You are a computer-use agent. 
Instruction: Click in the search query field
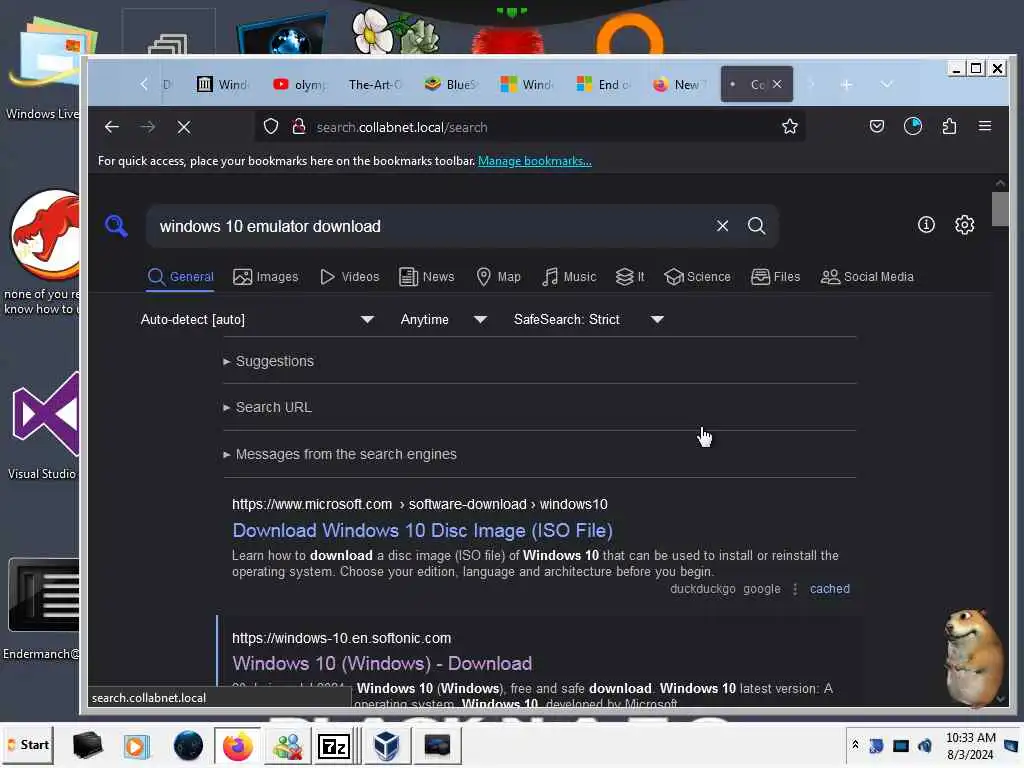431,226
